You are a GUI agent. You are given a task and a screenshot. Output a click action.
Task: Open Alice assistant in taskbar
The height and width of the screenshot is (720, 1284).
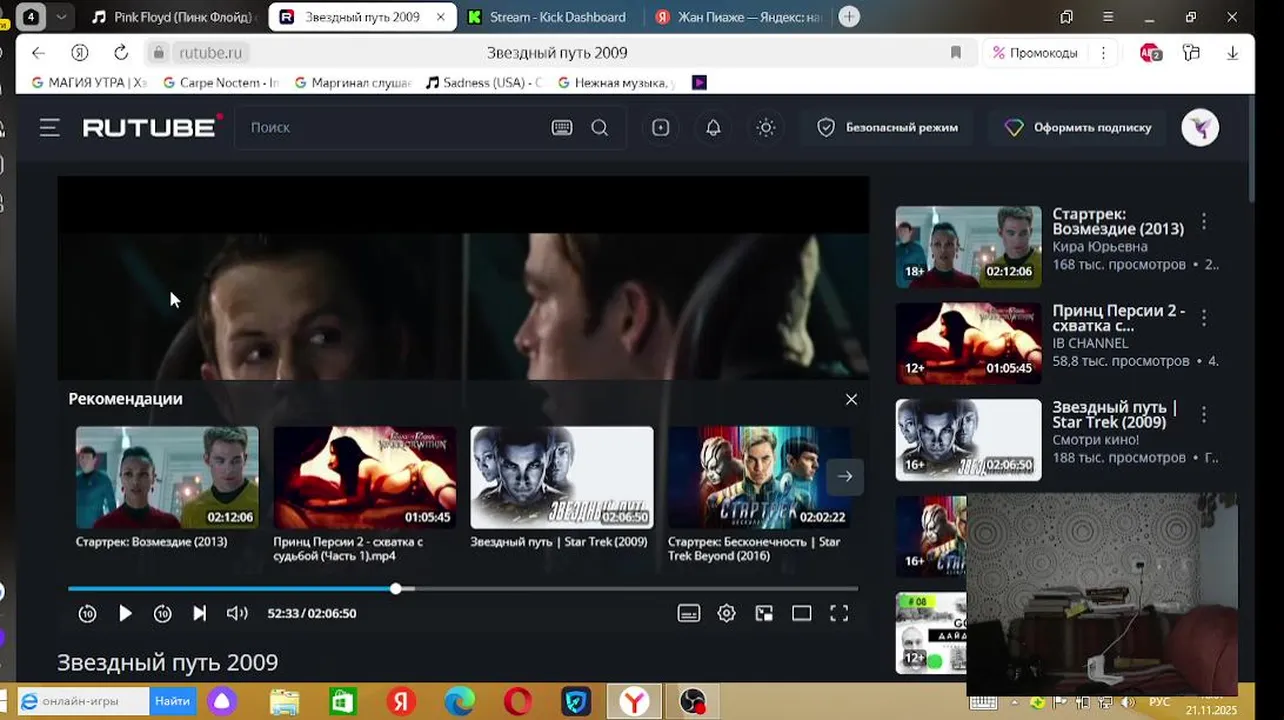pyautogui.click(x=221, y=702)
